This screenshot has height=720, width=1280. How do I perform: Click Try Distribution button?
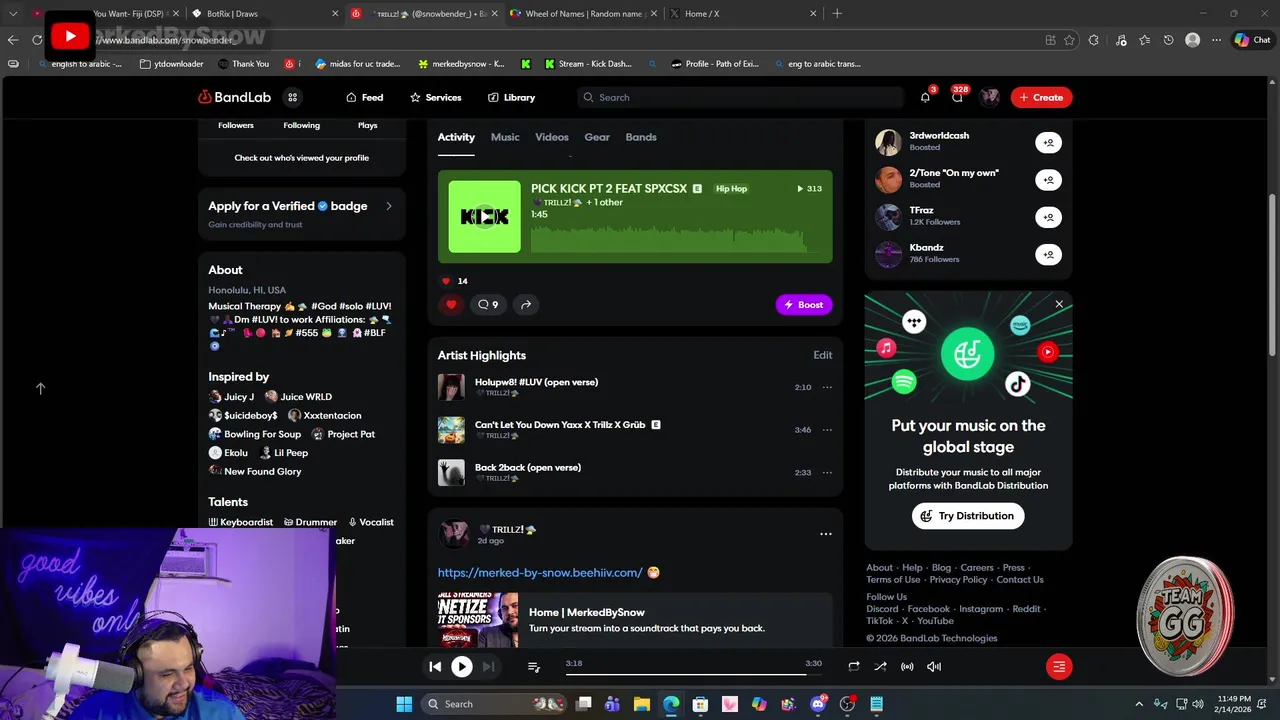[968, 516]
